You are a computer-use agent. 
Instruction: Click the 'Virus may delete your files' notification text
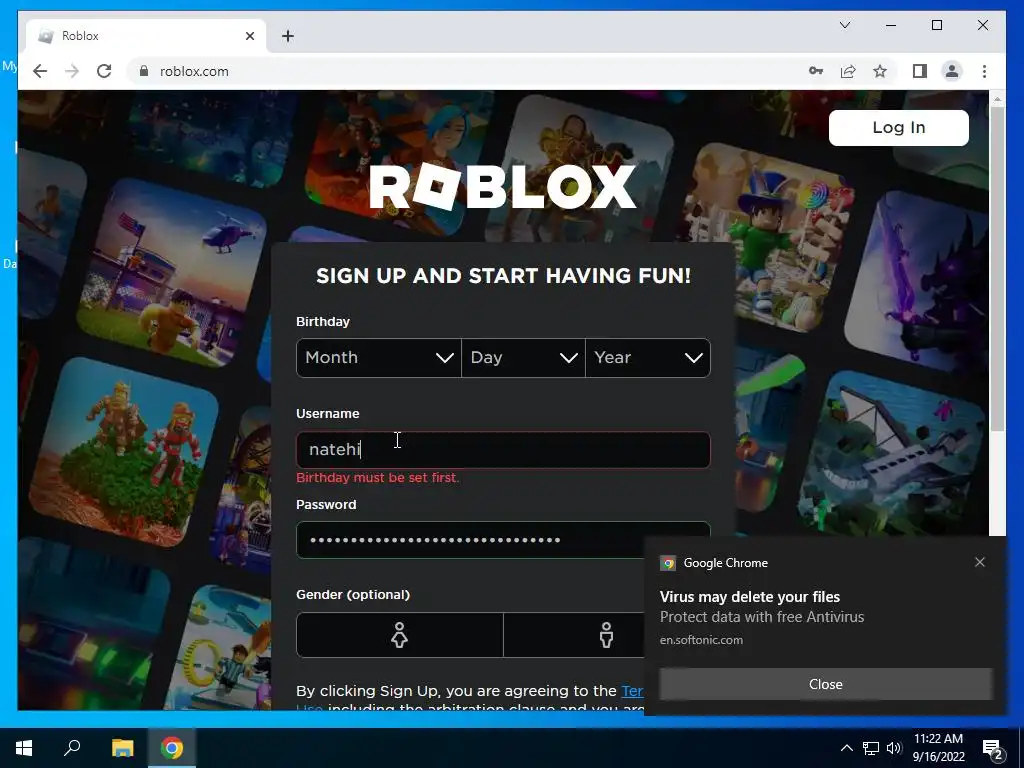coord(750,597)
